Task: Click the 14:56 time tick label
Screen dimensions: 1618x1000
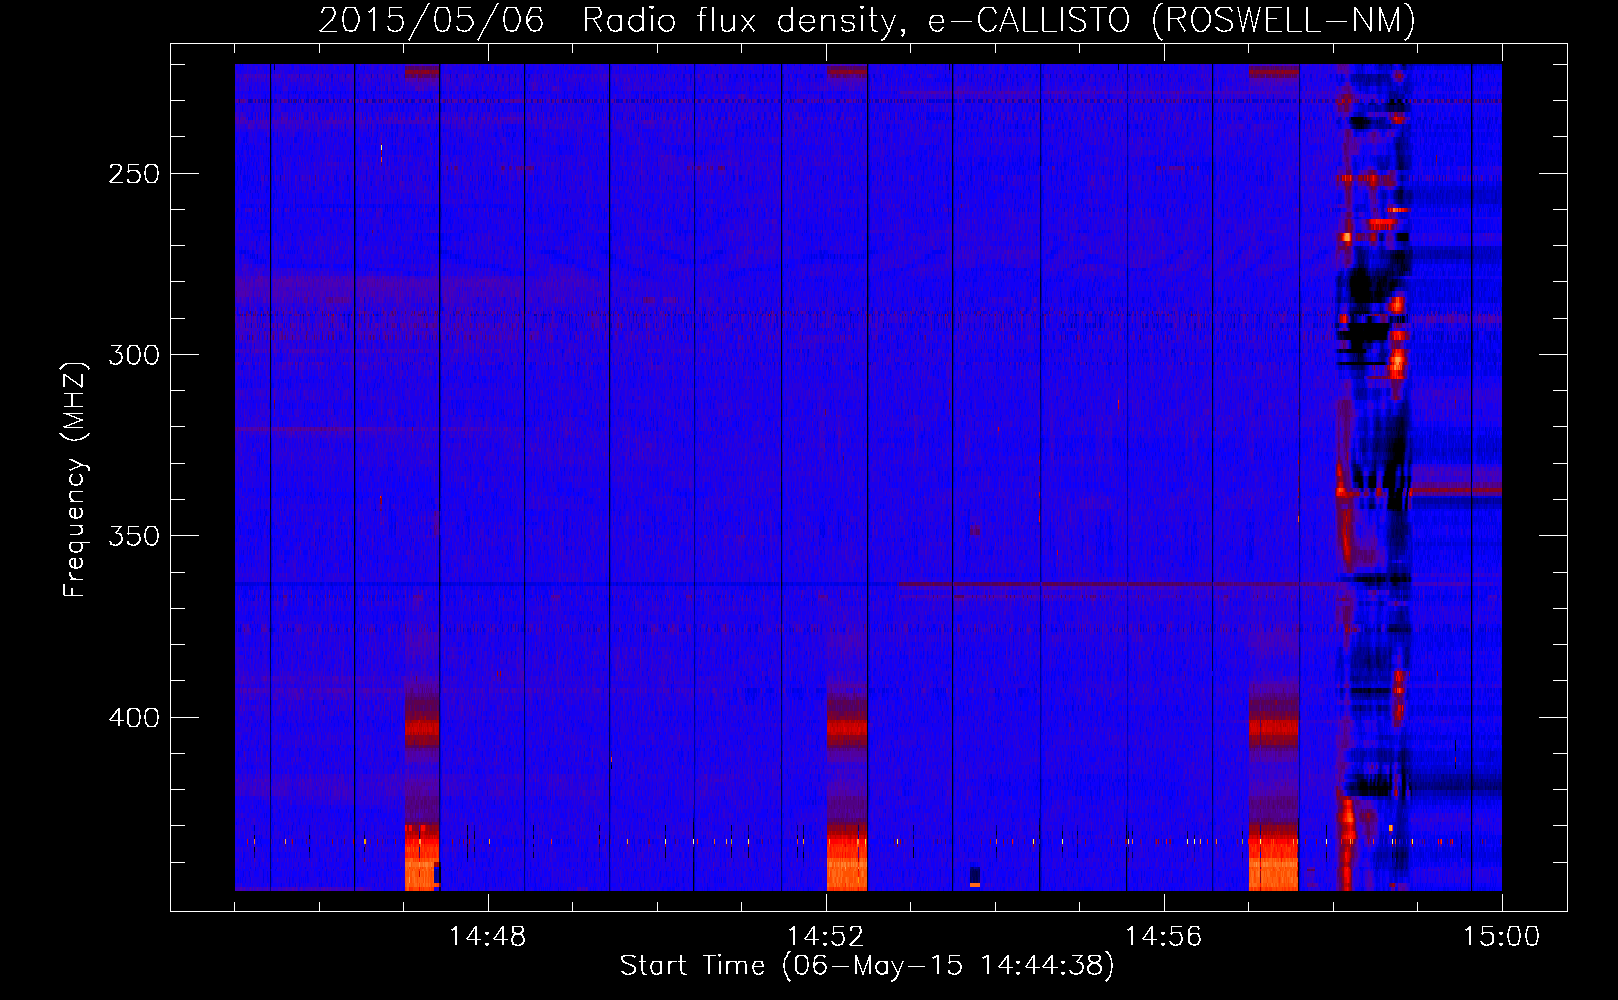Action: pos(1163,937)
